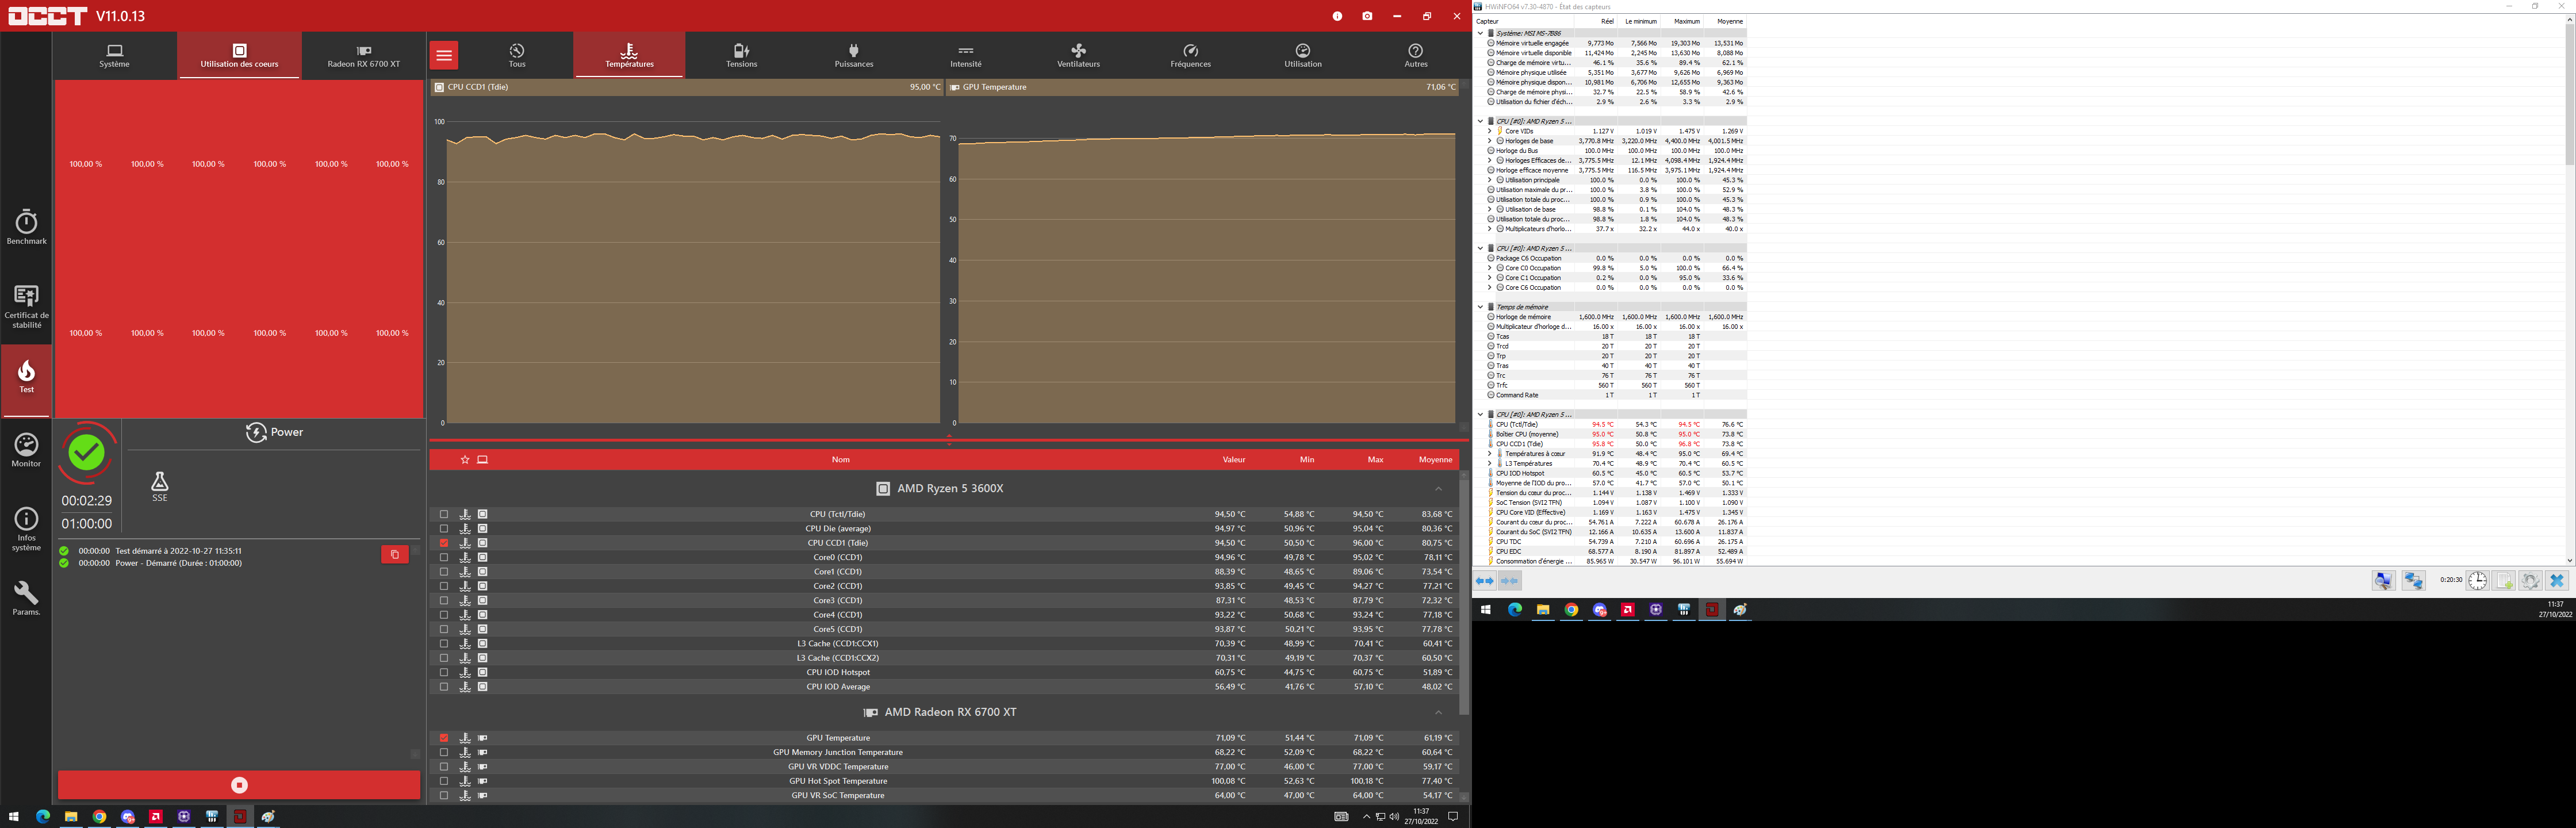Copy the test log to clipboard

click(x=395, y=554)
